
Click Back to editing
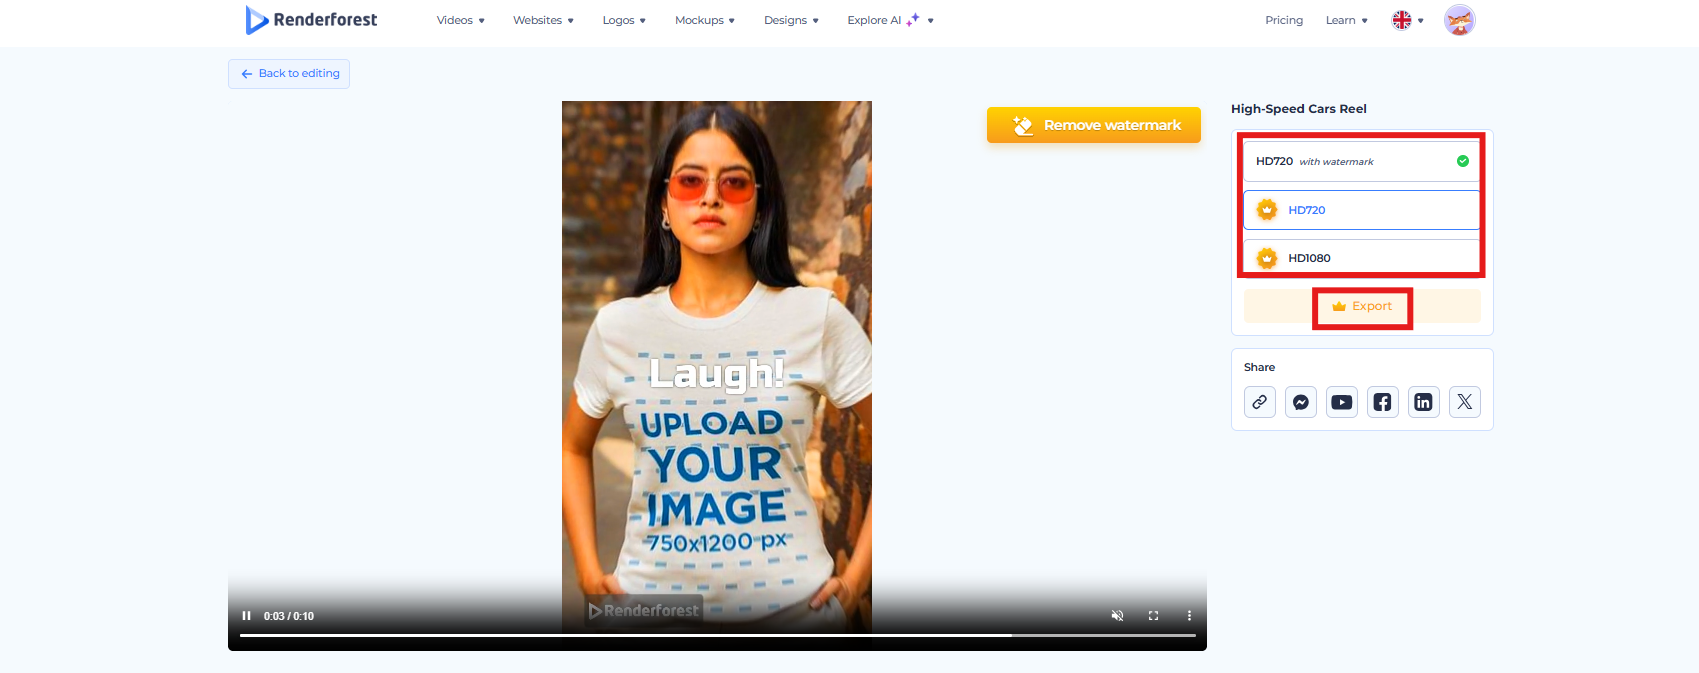pos(289,74)
